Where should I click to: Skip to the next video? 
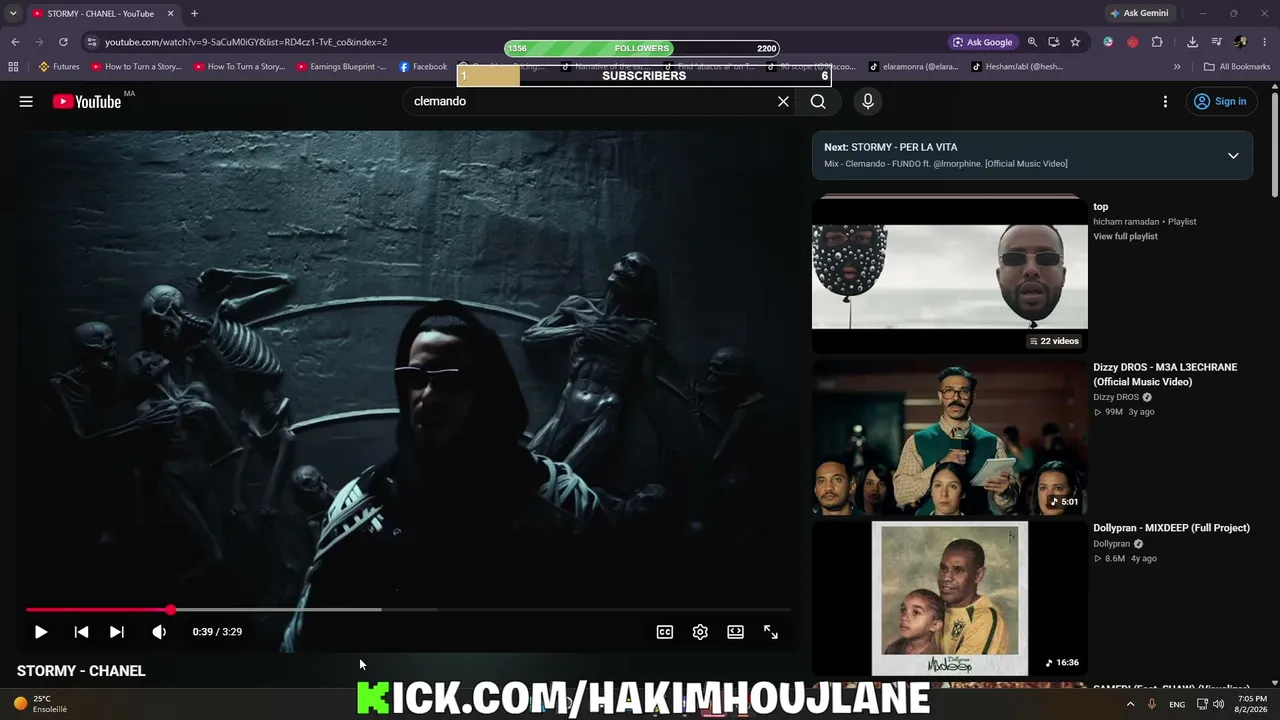pos(117,632)
